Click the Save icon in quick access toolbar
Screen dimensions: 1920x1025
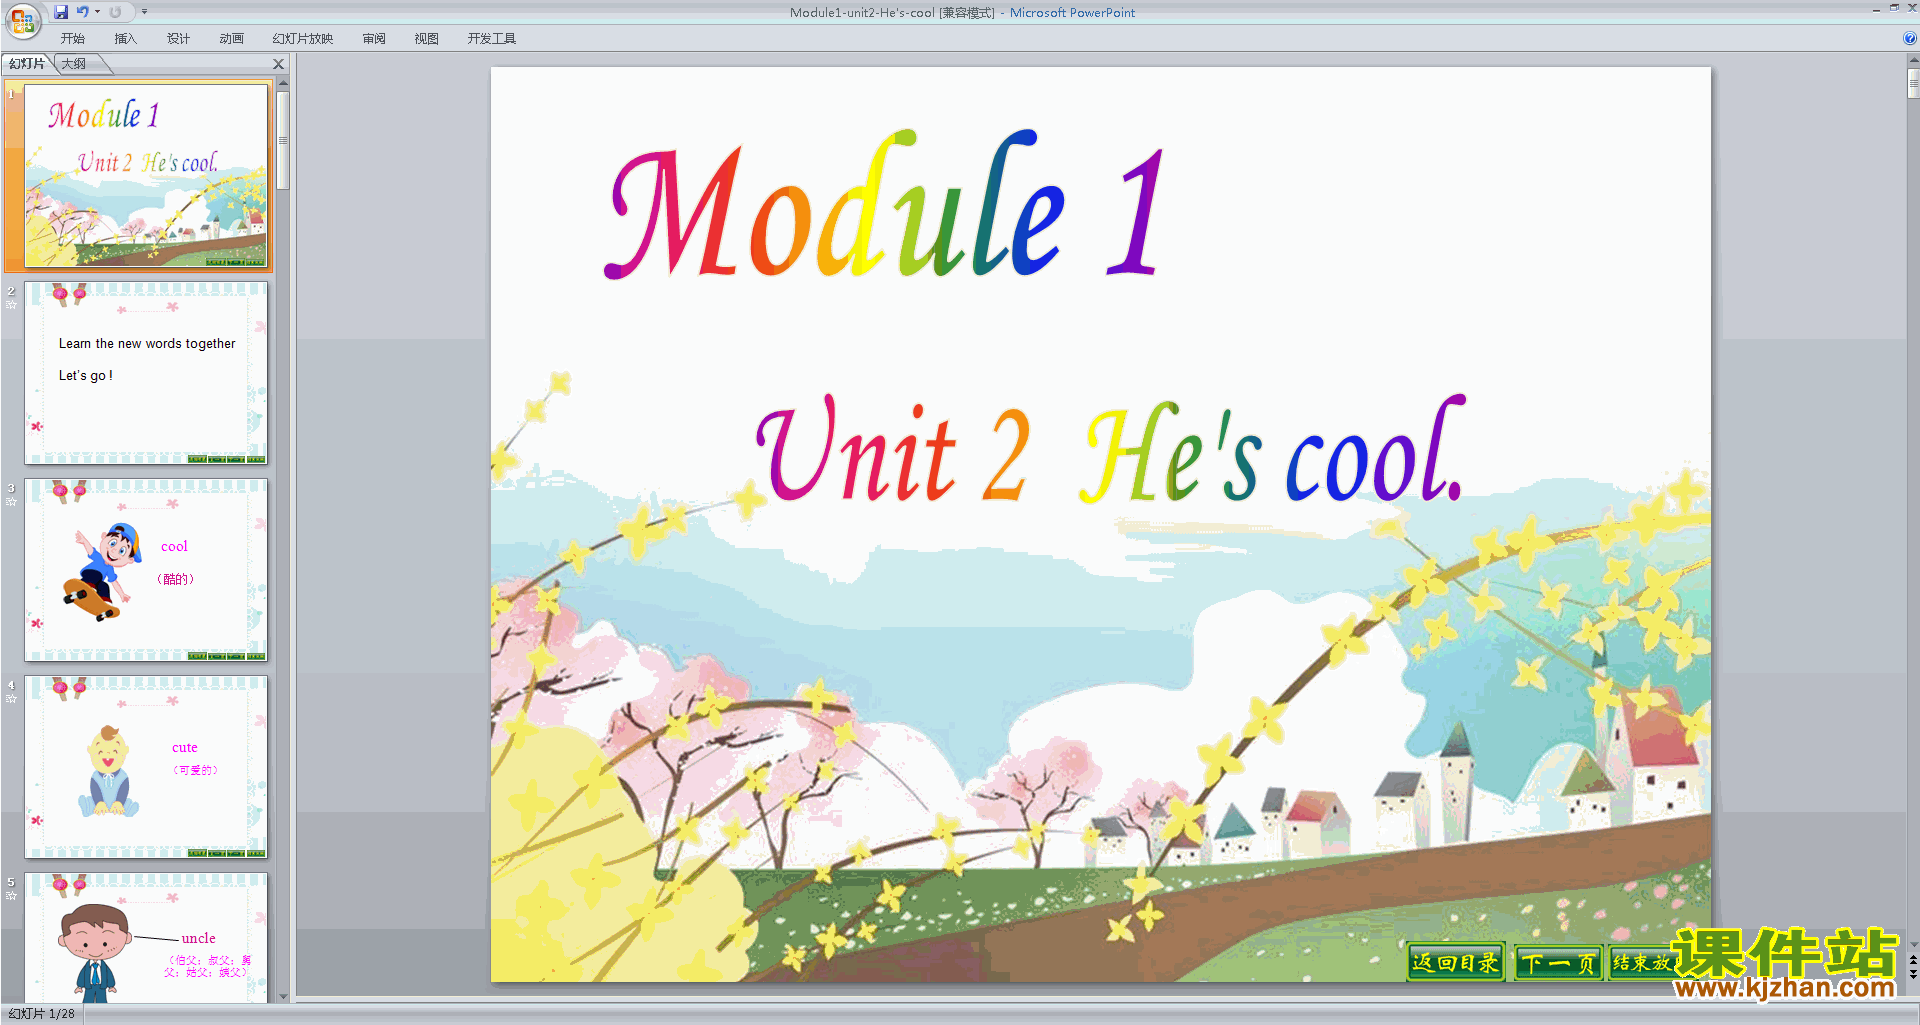tap(62, 12)
